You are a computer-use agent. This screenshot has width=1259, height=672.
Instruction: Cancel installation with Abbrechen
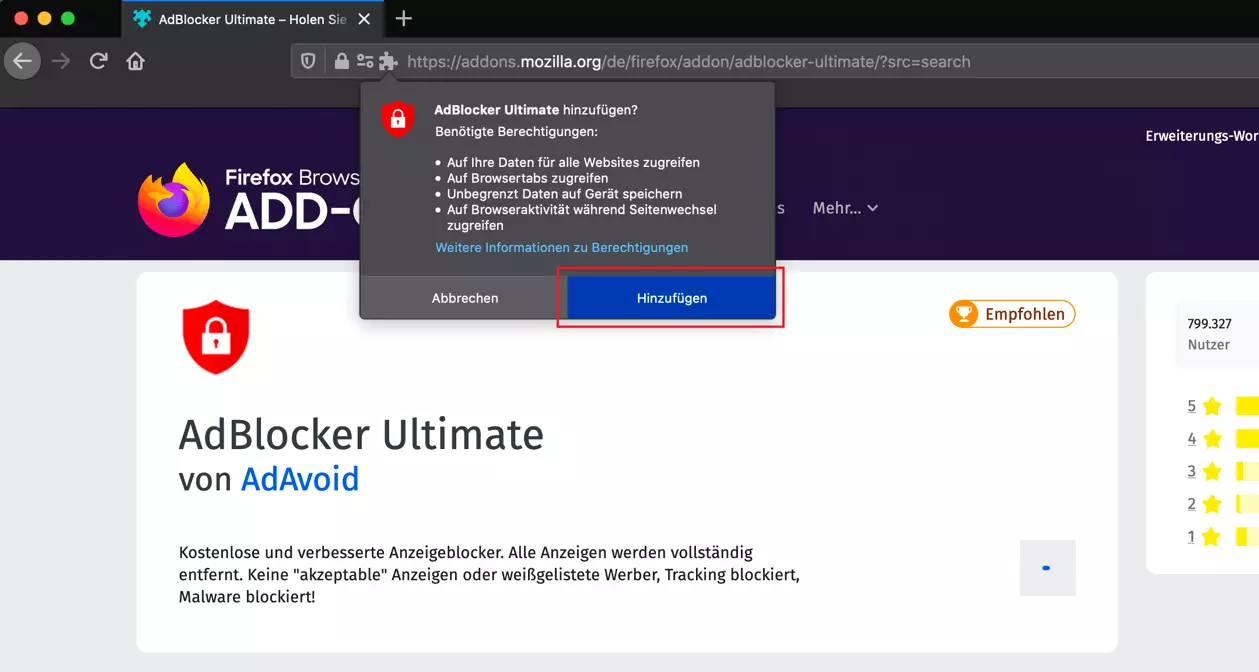464,298
